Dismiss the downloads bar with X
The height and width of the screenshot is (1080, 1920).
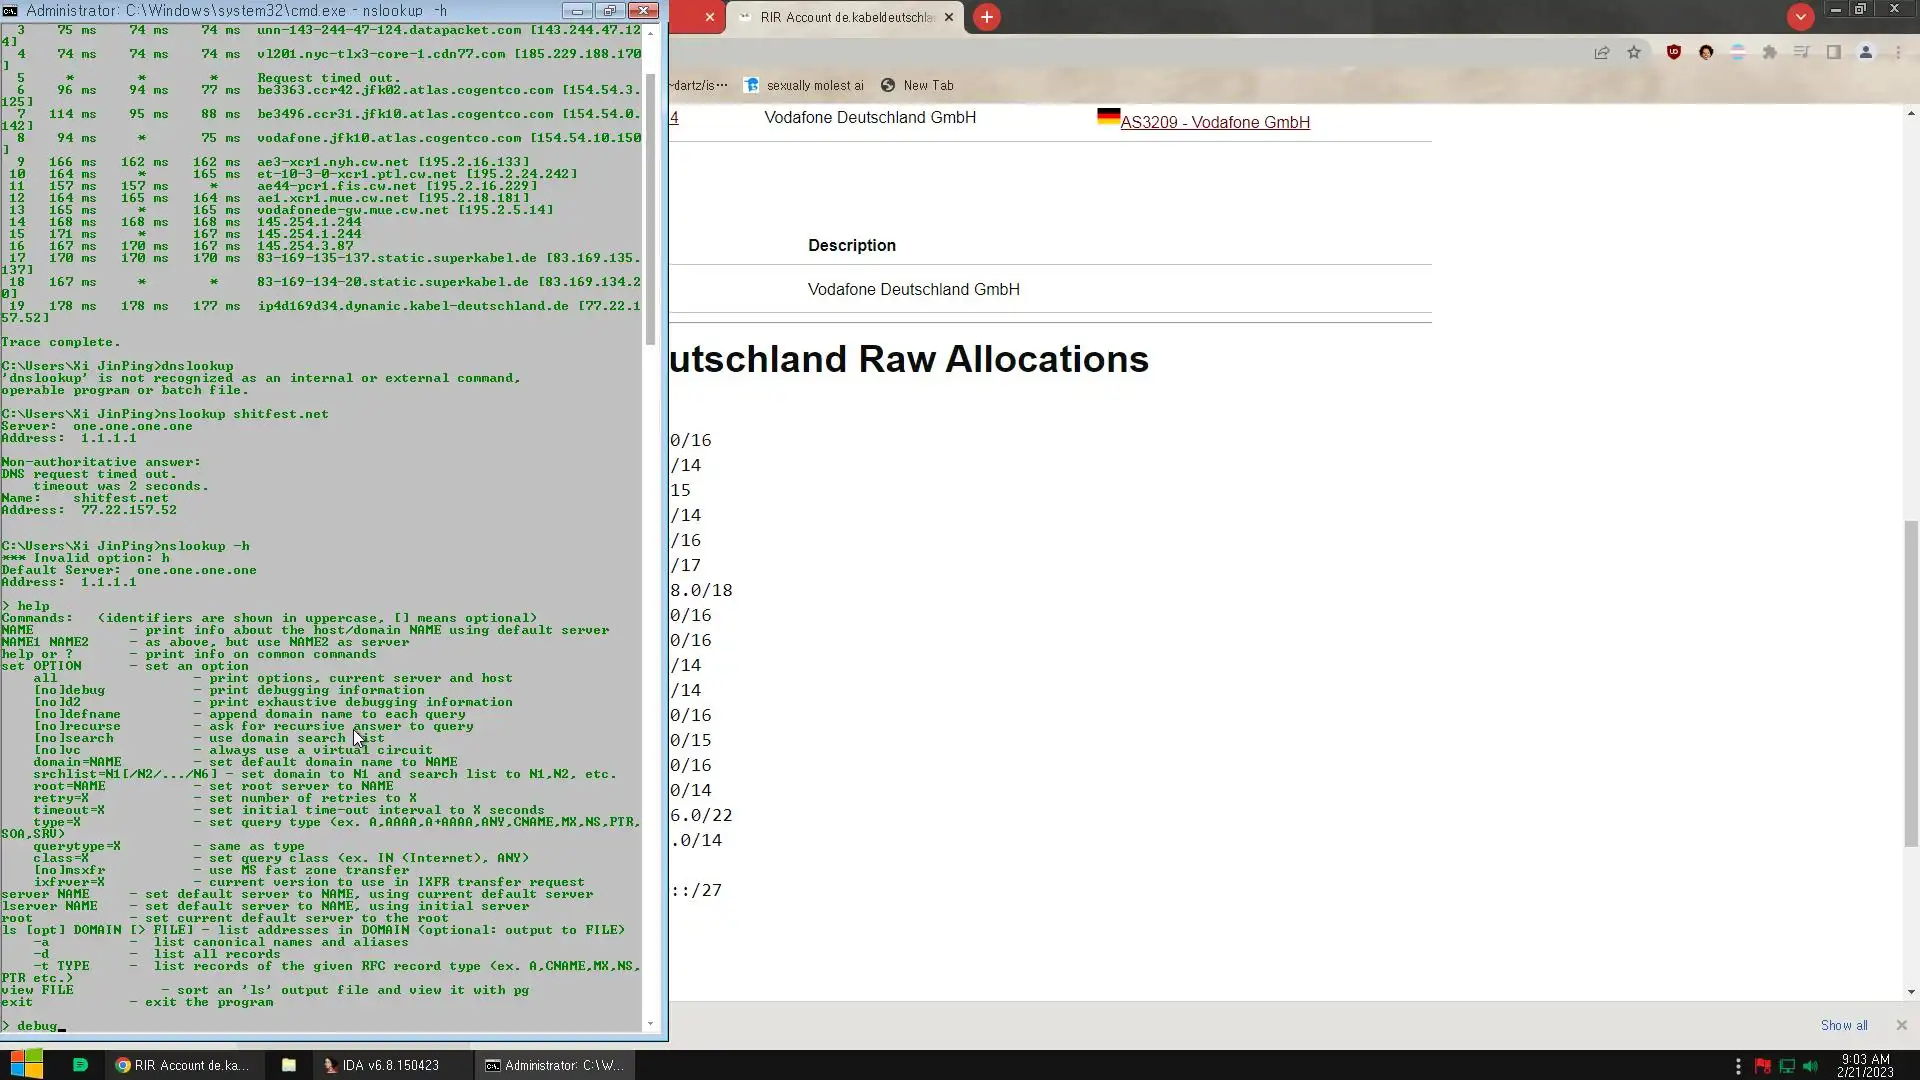click(1901, 1025)
